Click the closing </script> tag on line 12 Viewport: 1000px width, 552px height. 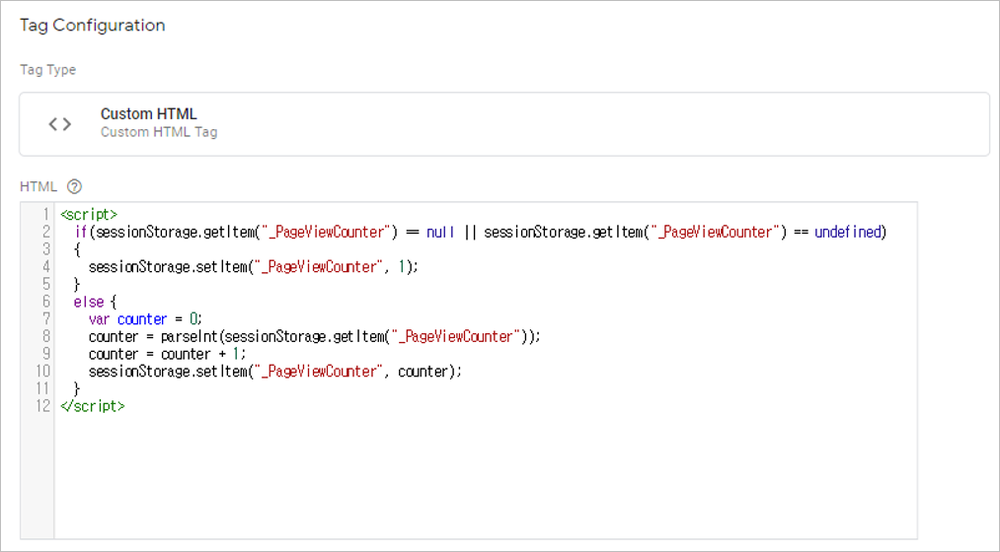(92, 406)
